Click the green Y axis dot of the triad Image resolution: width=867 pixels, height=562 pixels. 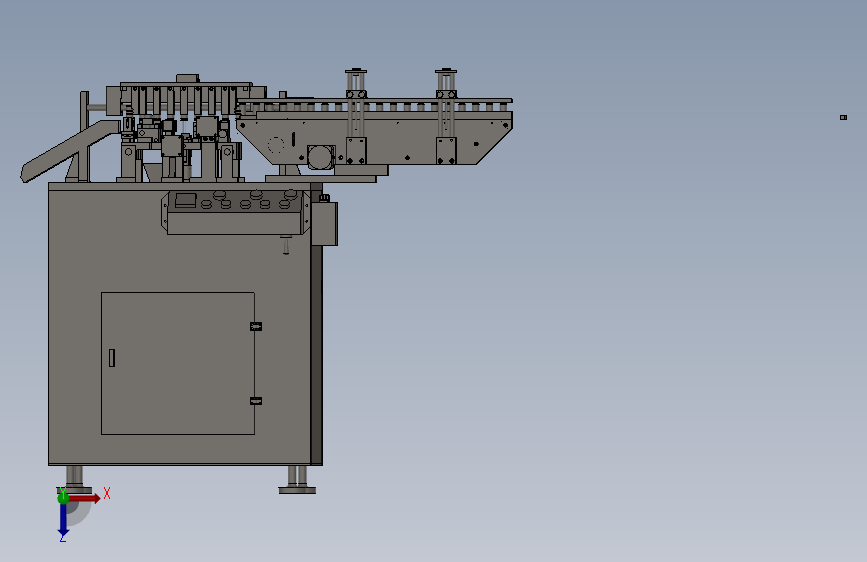pyautogui.click(x=63, y=498)
